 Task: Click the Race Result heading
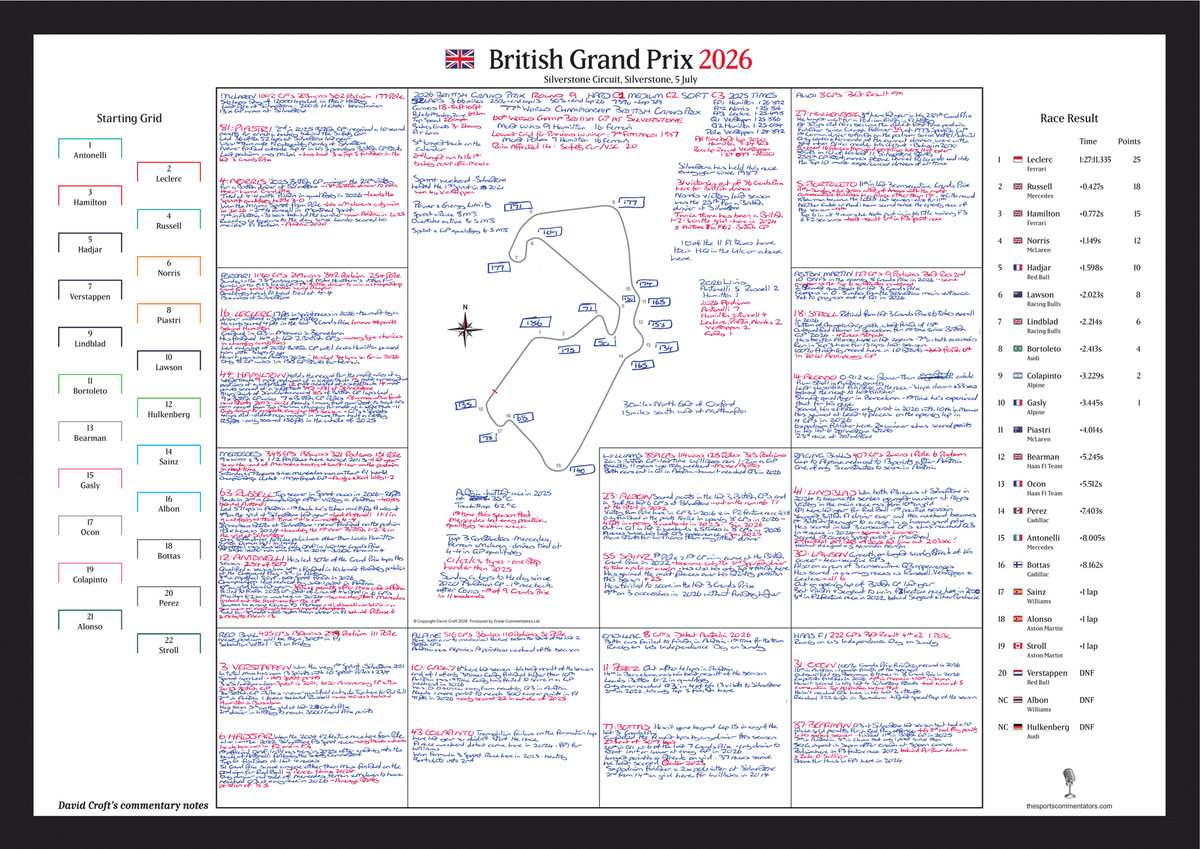1069,118
